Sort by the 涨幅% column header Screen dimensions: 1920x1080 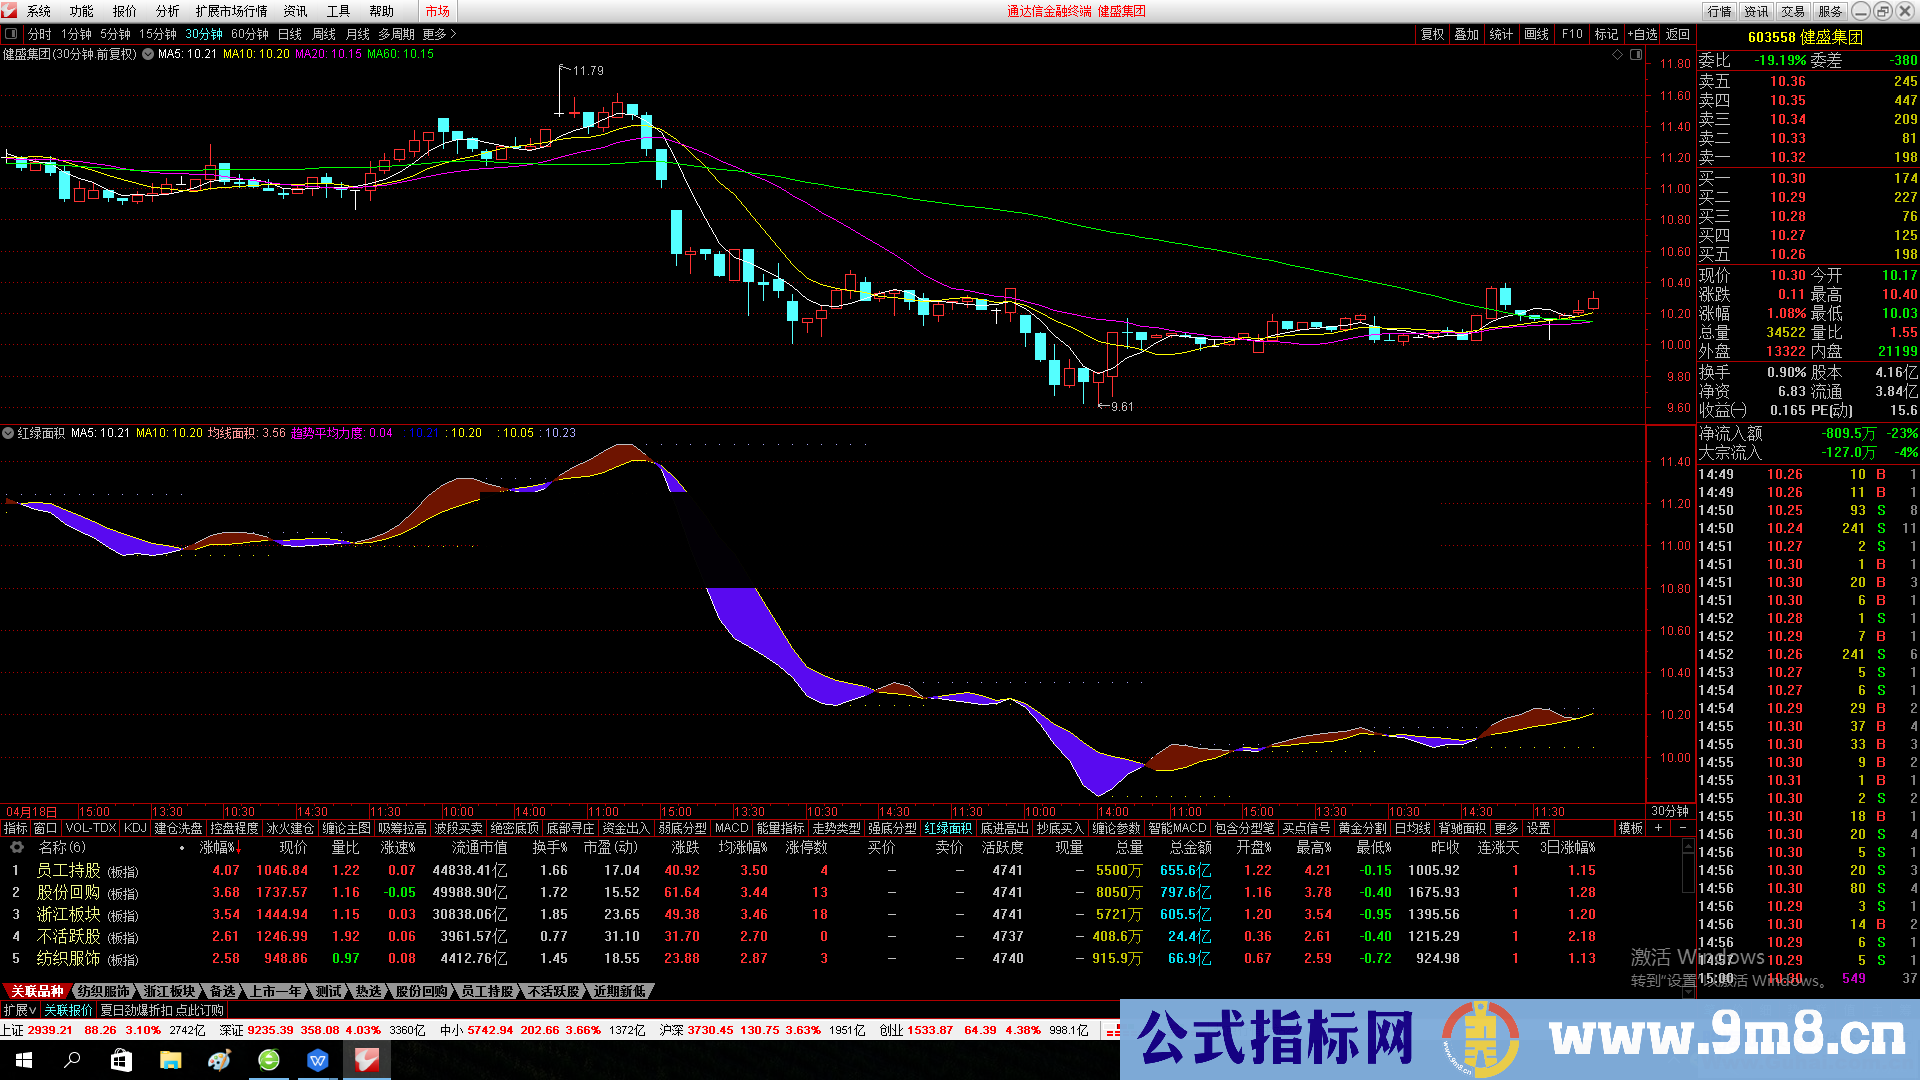coord(218,847)
